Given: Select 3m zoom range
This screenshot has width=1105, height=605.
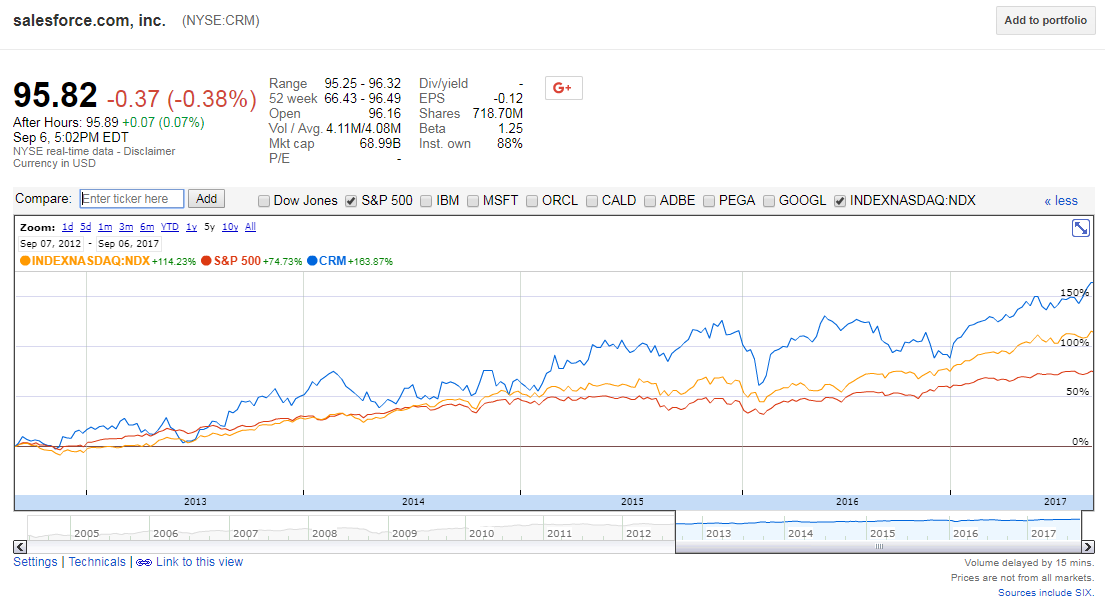Looking at the screenshot, I should click(x=126, y=227).
